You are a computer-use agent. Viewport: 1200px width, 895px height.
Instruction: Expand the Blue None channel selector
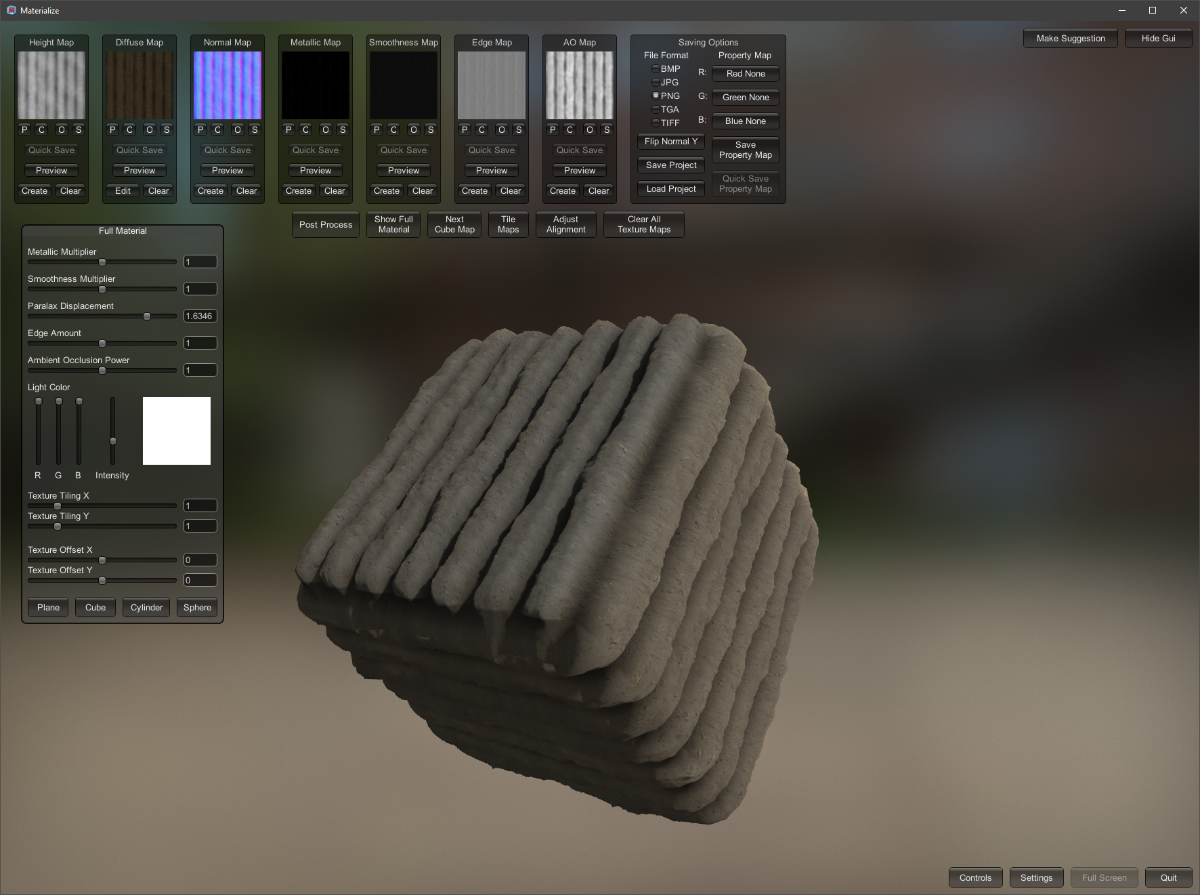pos(745,121)
